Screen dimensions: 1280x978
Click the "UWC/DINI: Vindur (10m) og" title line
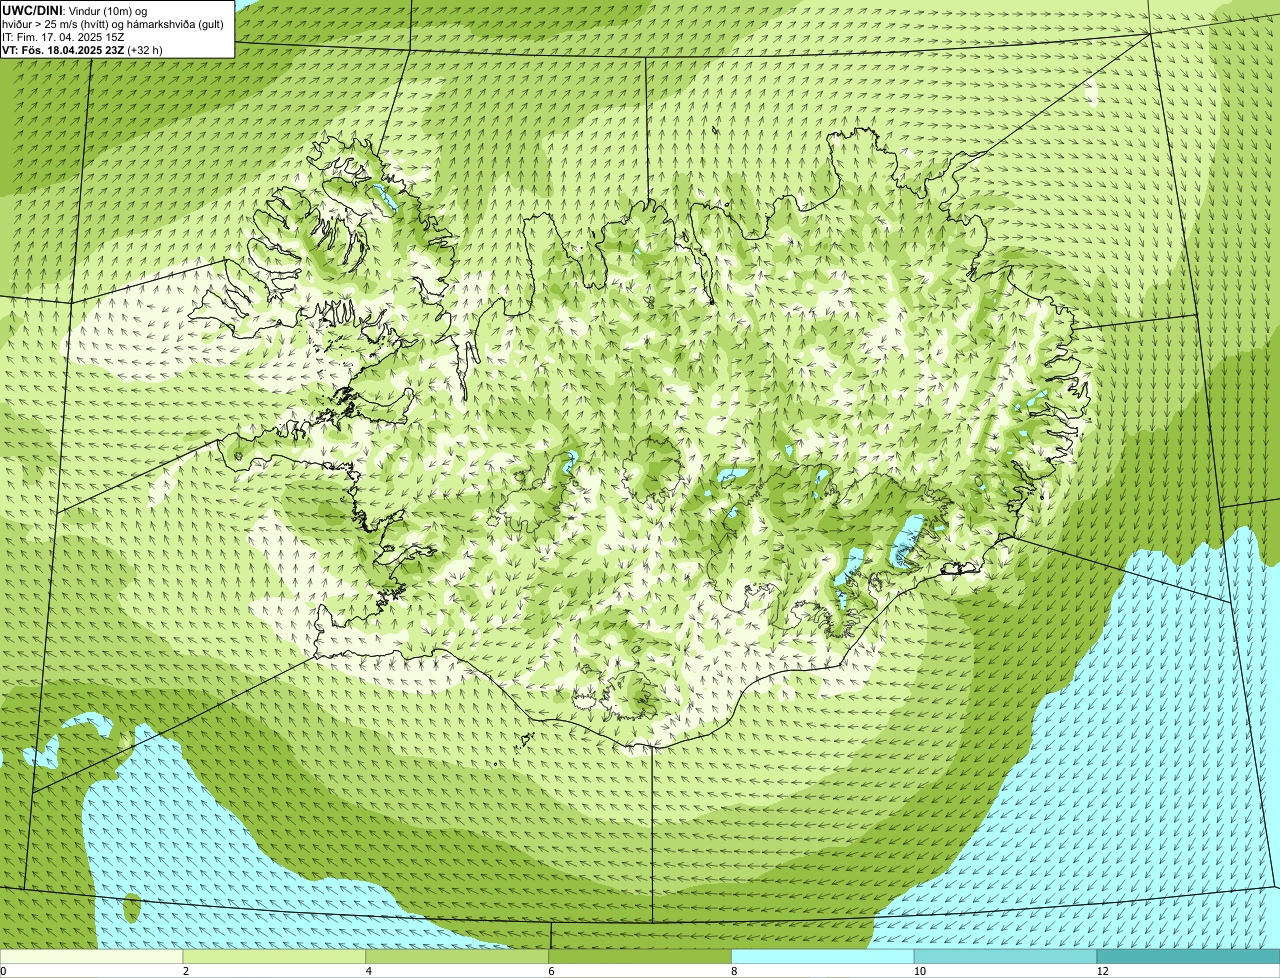pos(74,10)
